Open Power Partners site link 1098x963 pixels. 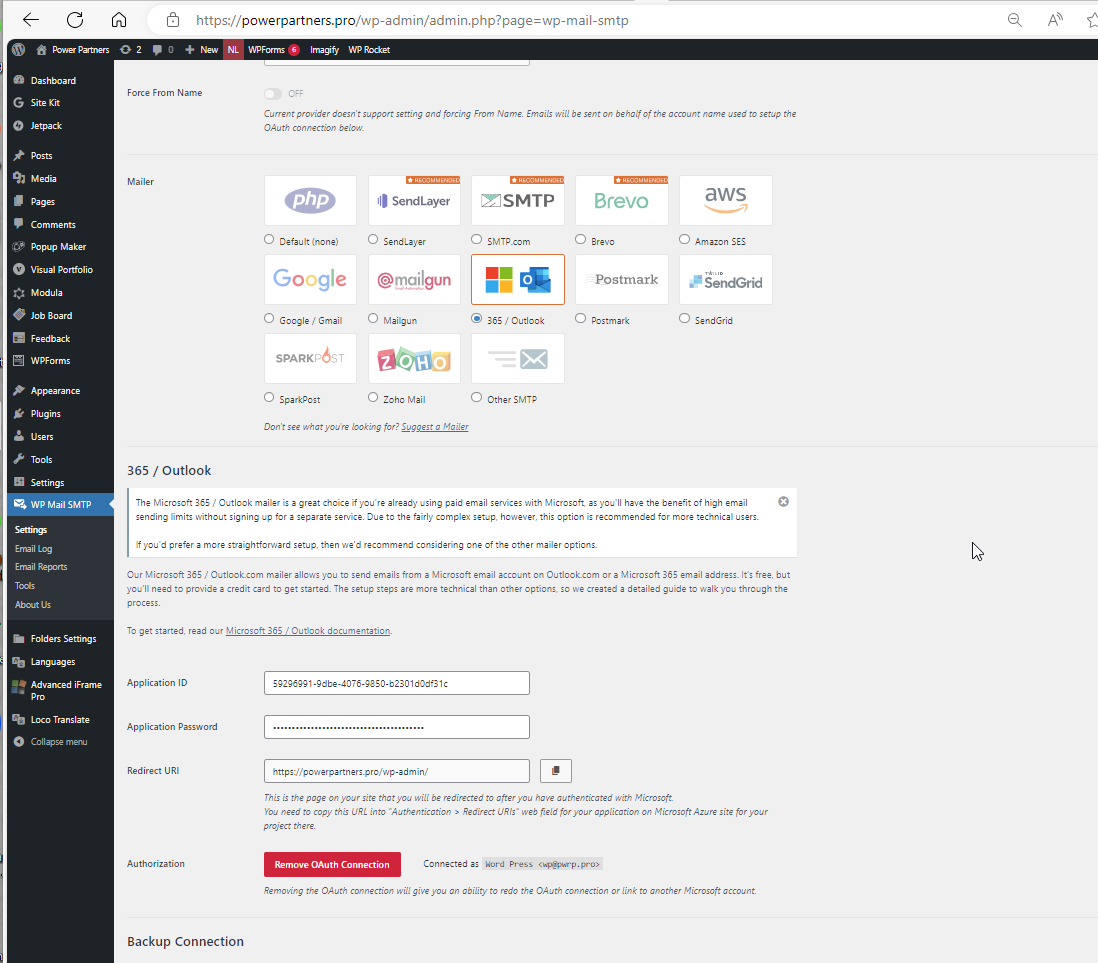tap(73, 50)
